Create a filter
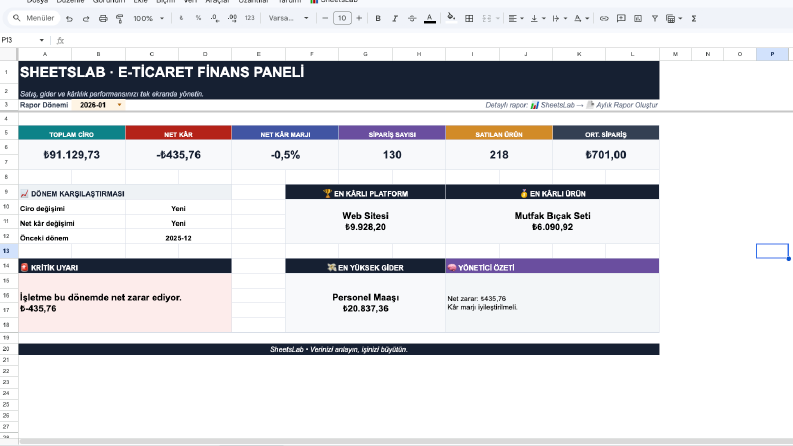Image resolution: width=793 pixels, height=446 pixels. click(x=655, y=18)
